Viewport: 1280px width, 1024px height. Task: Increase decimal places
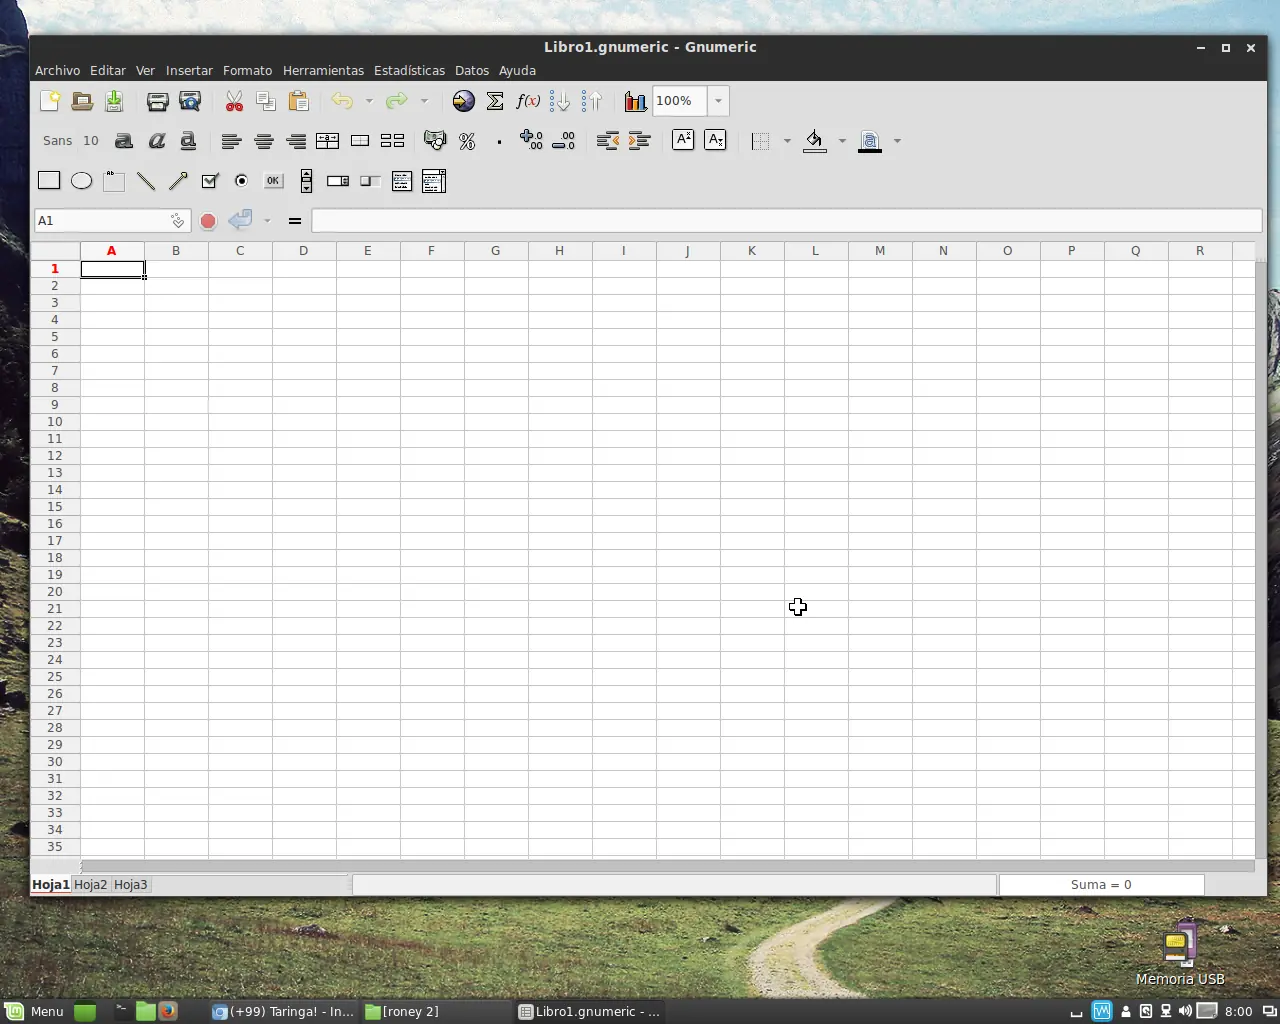531,141
